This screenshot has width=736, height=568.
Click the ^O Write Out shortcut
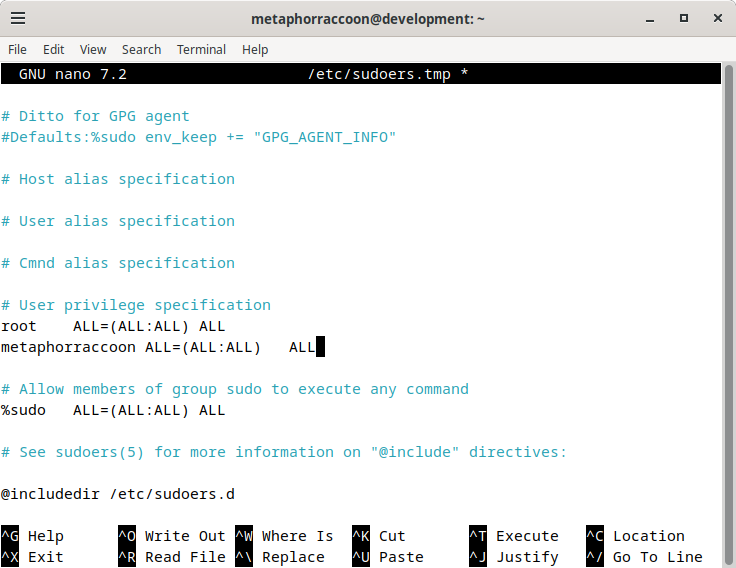pos(172,536)
